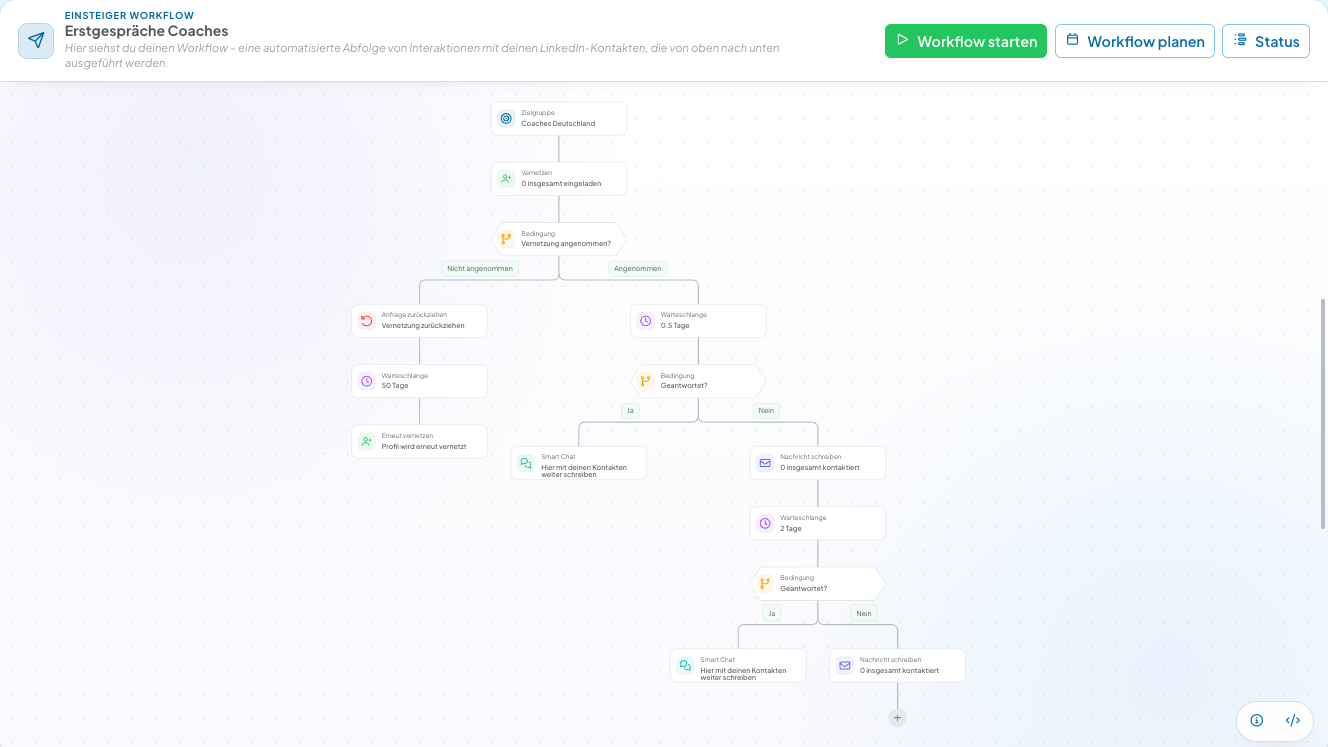
Task: Start the workflow with Workflow starten
Action: (966, 41)
